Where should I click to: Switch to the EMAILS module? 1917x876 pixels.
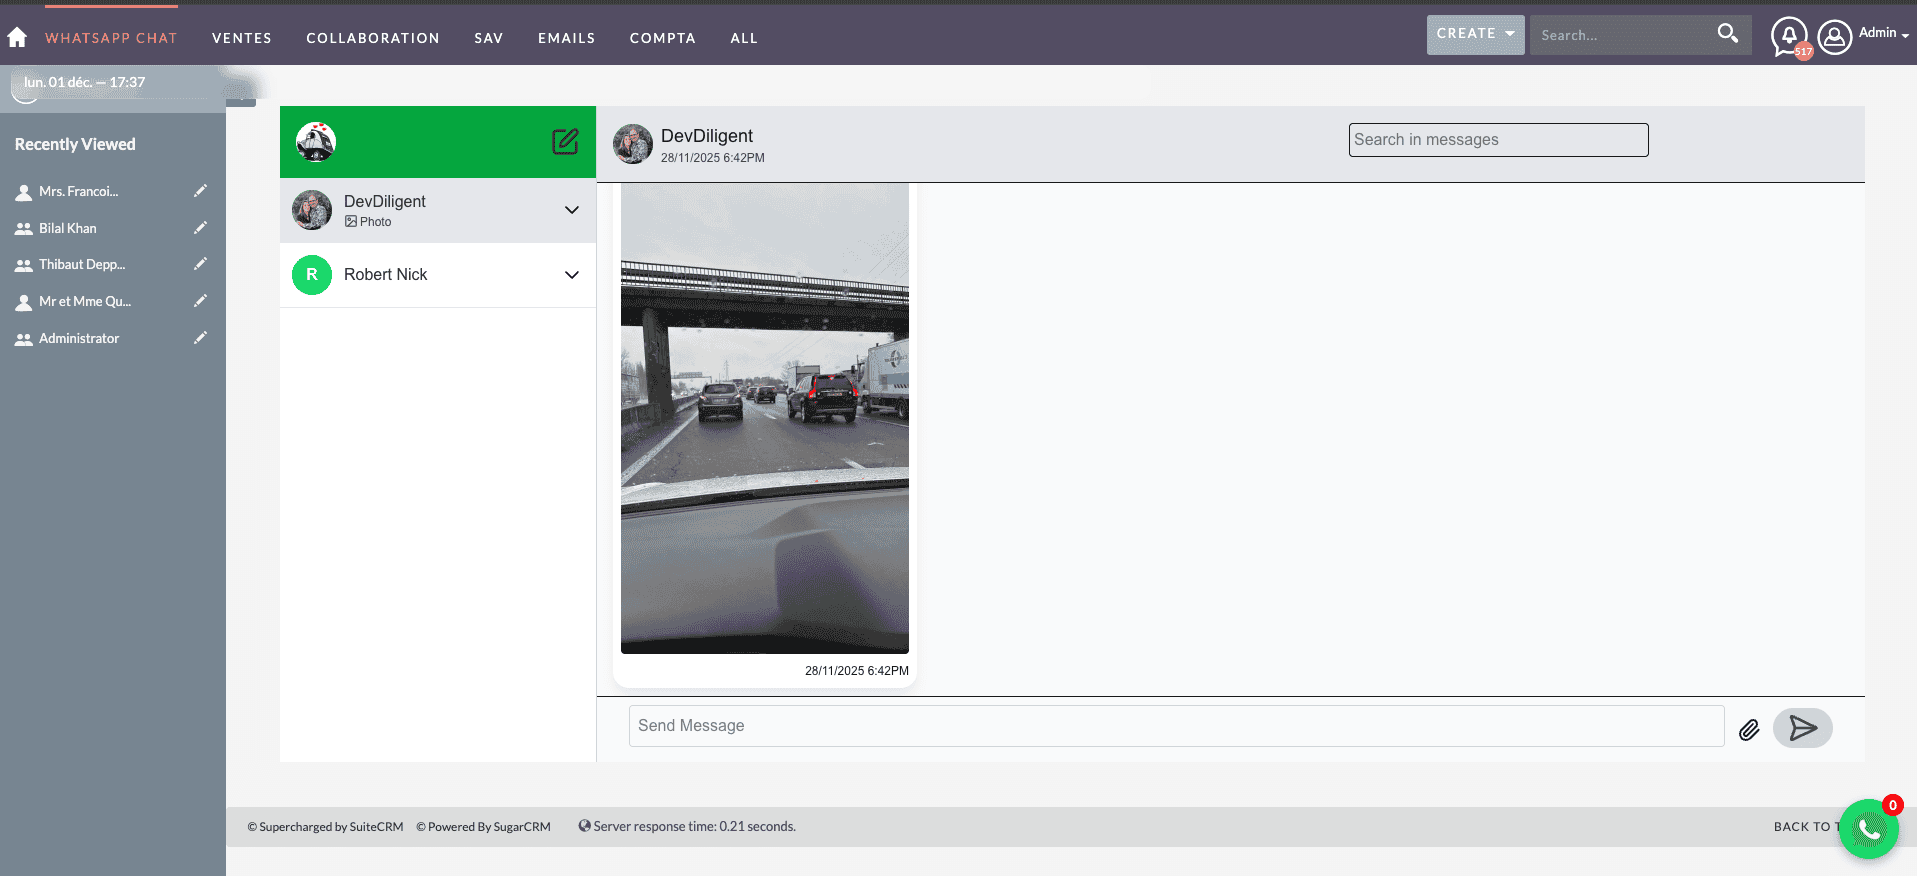(566, 38)
